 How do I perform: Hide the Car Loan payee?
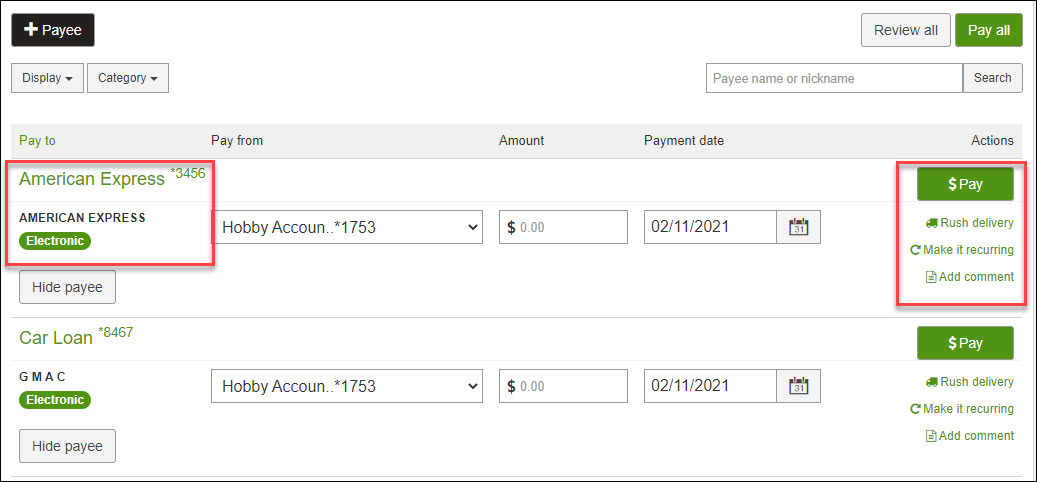click(67, 446)
